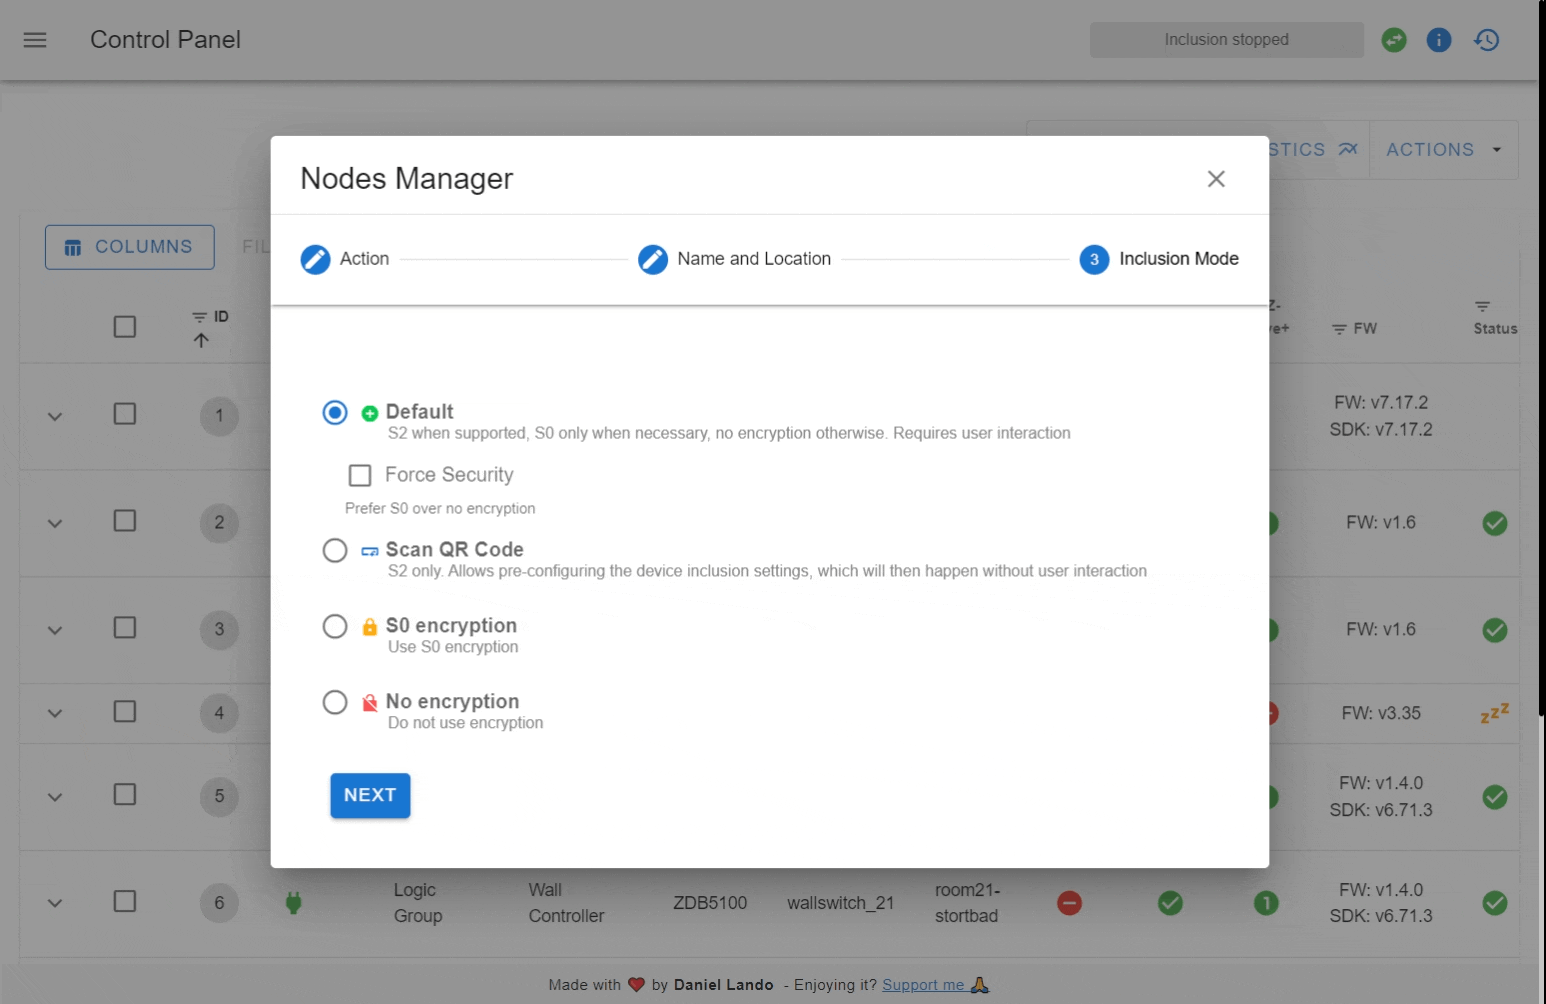Click the heart icon in the footer
Viewport: 1546px width, 1004px height.
(636, 984)
